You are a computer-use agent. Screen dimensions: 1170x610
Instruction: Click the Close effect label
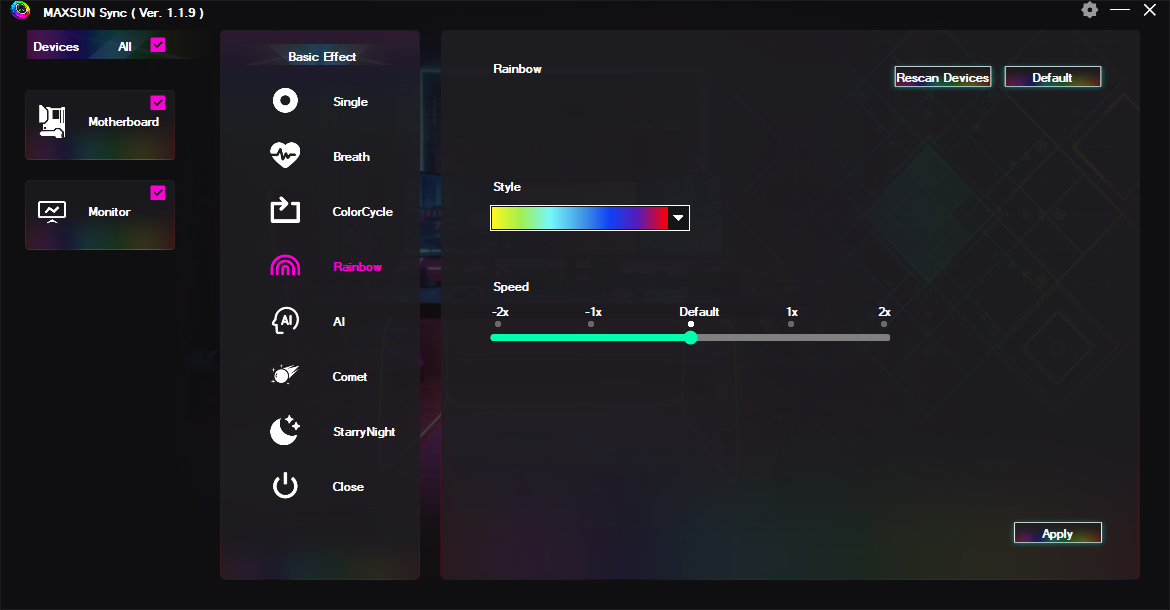click(348, 487)
